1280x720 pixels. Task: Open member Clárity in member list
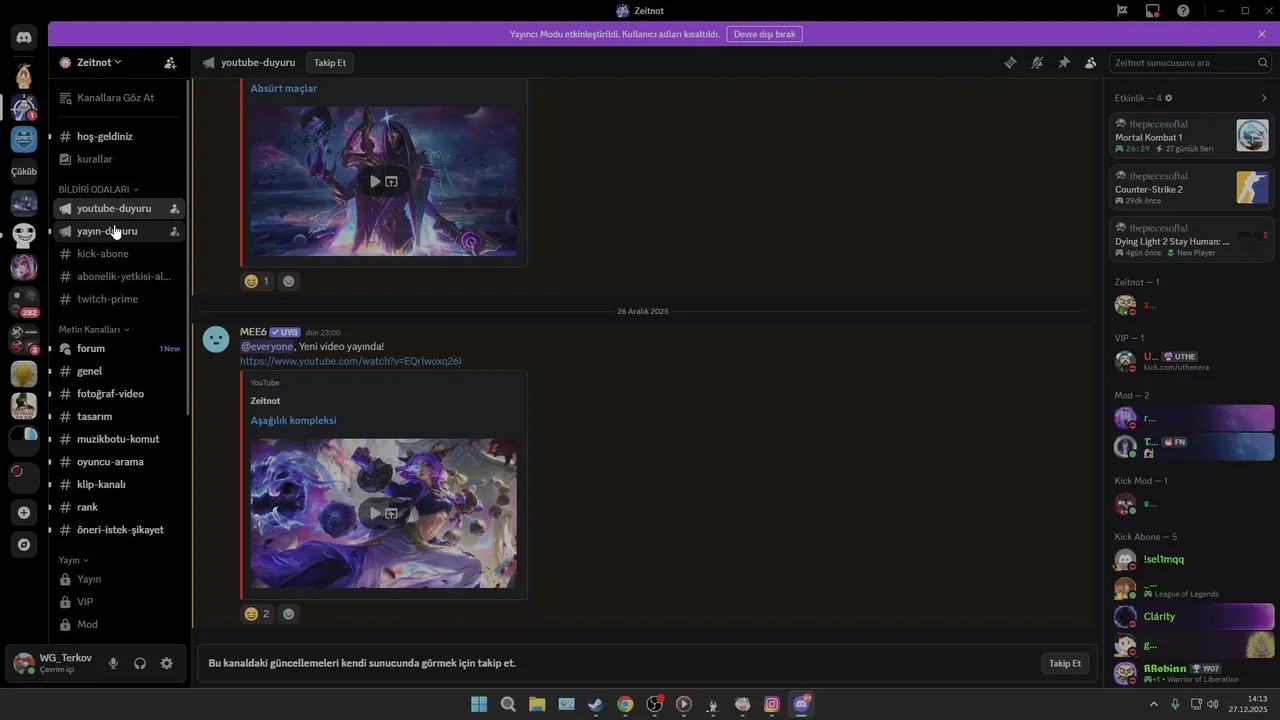1192,616
